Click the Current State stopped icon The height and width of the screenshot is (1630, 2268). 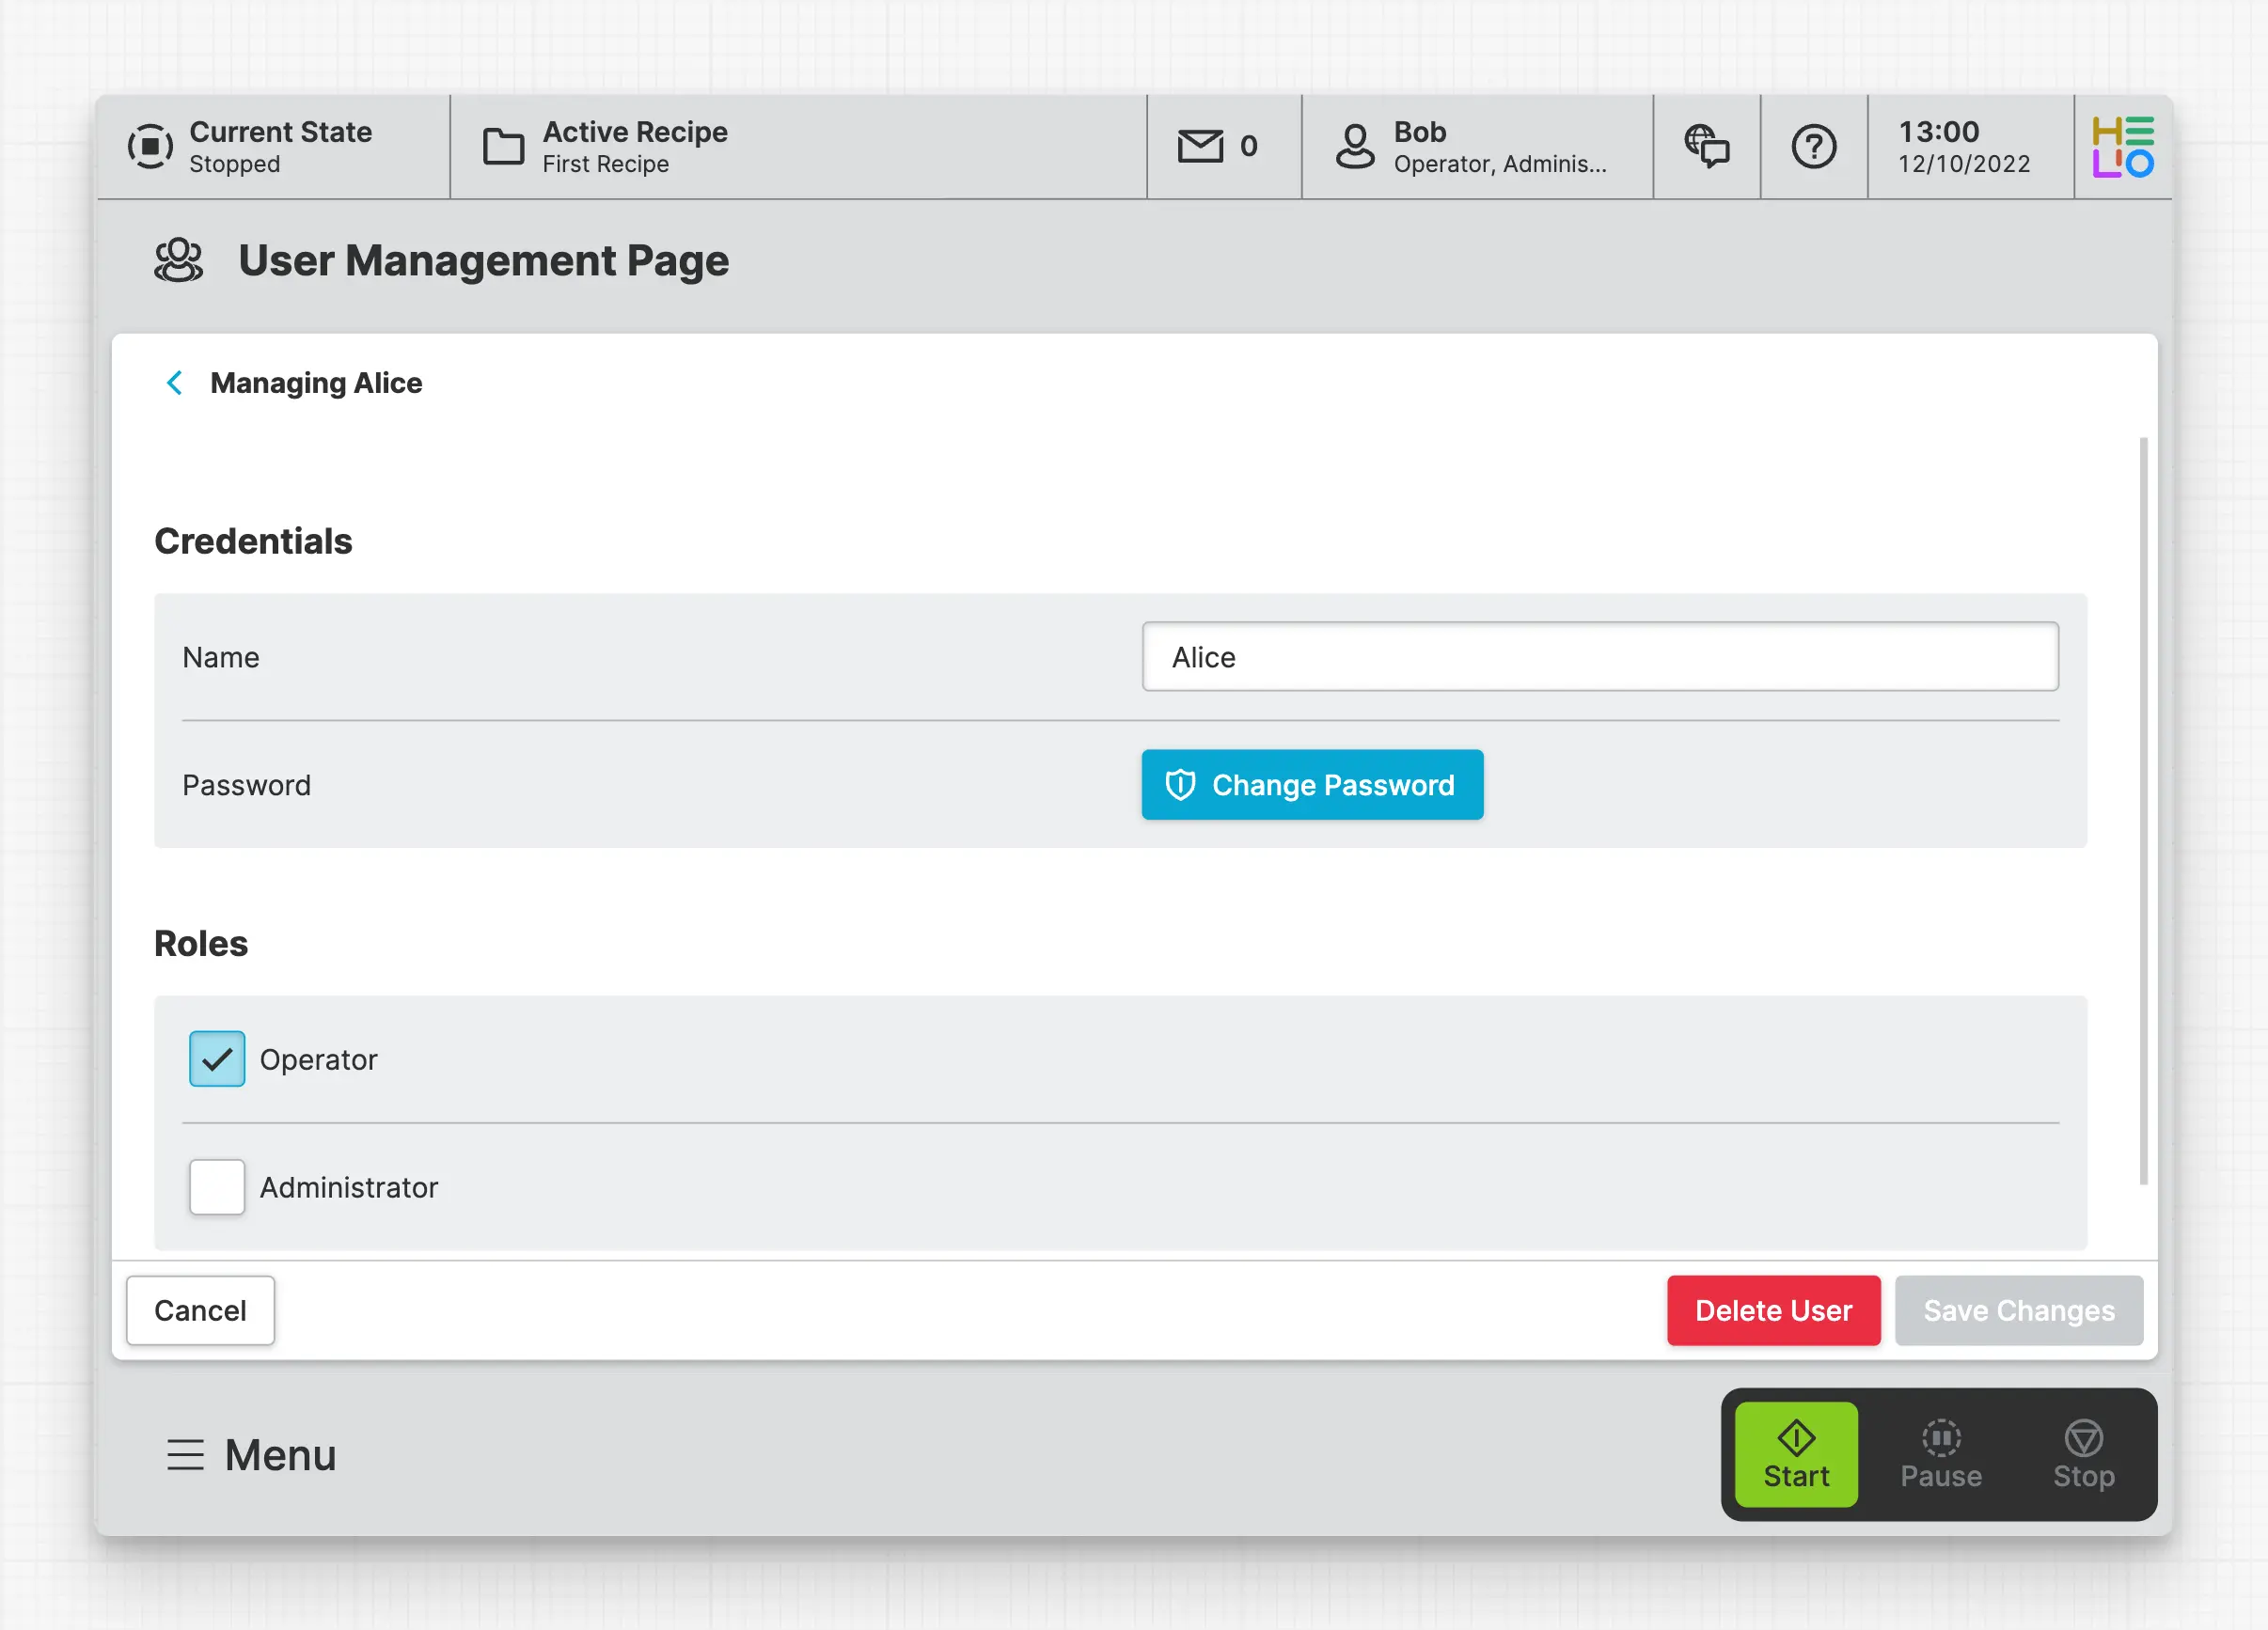(150, 147)
